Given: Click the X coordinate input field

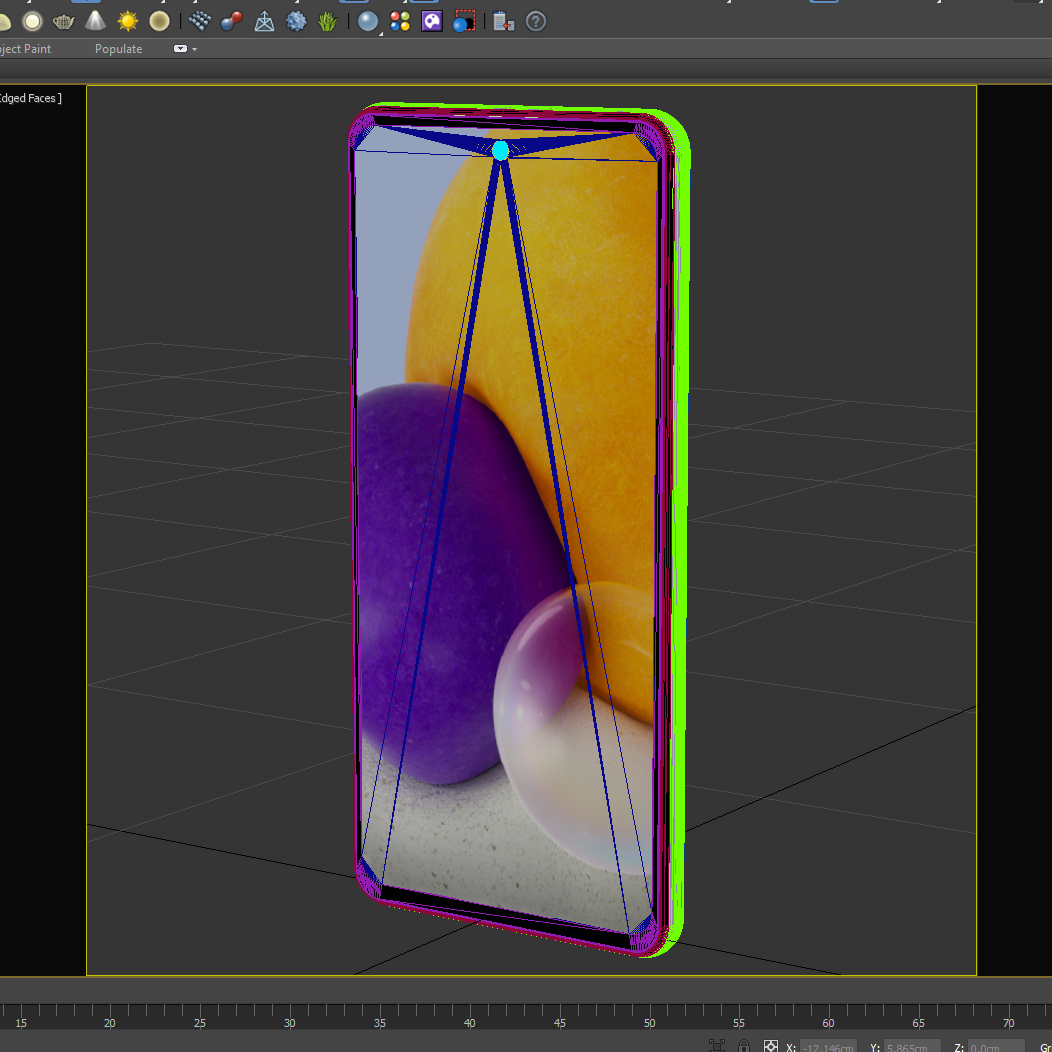Looking at the screenshot, I should pyautogui.click(x=828, y=1047).
